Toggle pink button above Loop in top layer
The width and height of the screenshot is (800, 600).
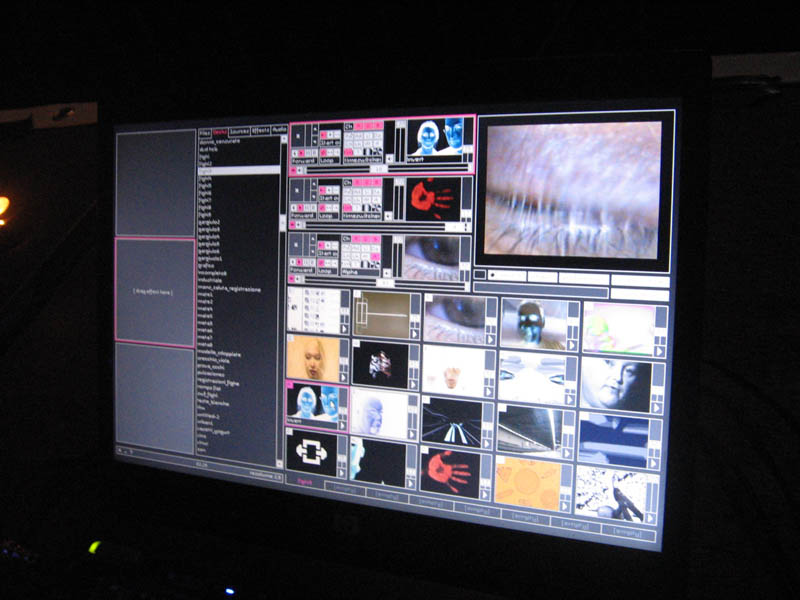point(323,153)
